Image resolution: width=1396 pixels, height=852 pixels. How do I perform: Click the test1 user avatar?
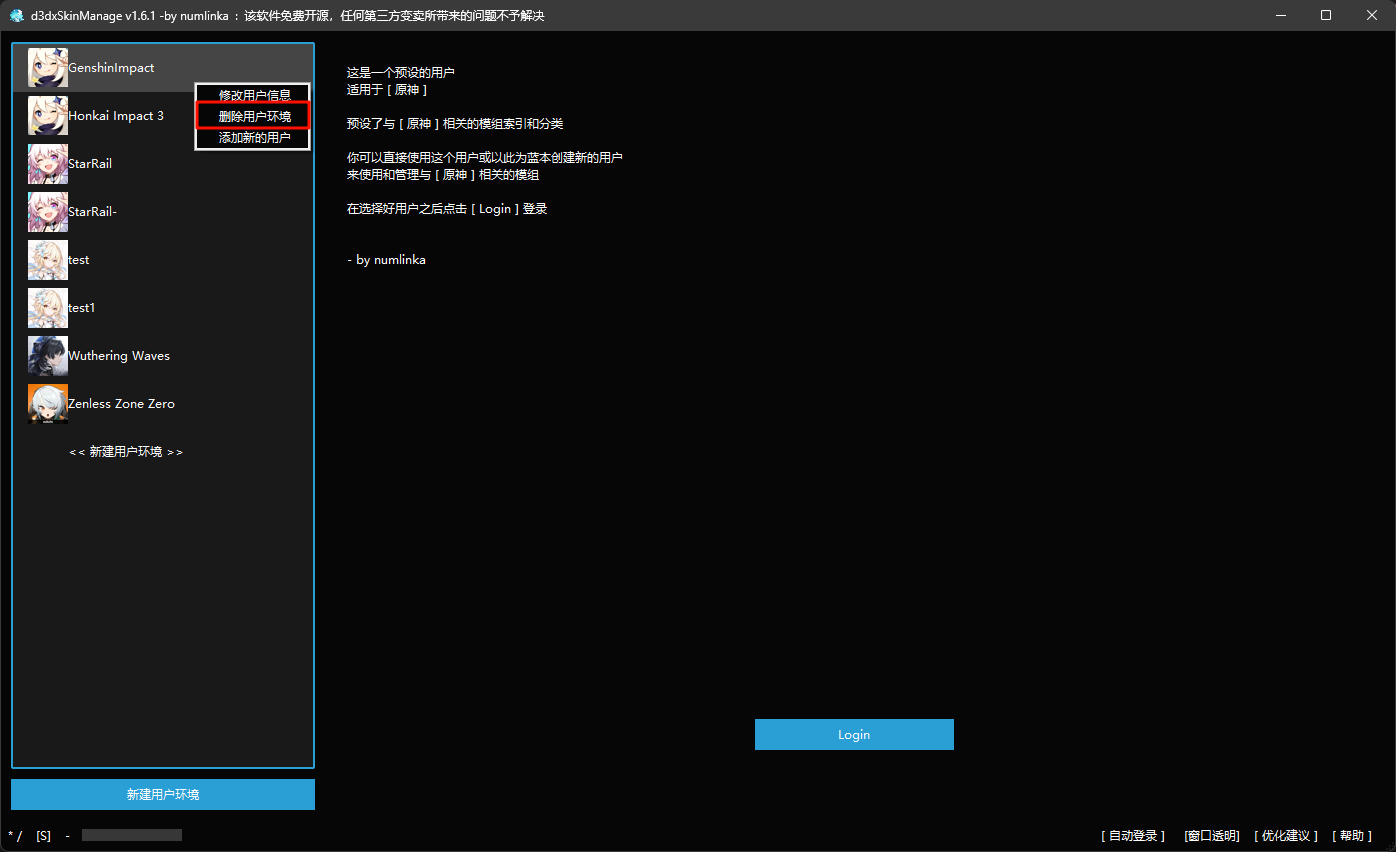(x=48, y=308)
